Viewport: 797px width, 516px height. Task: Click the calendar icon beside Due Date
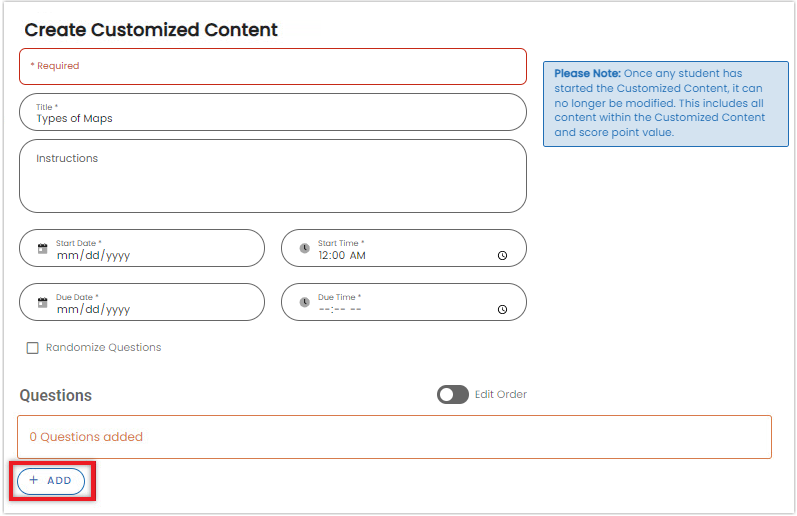click(42, 302)
